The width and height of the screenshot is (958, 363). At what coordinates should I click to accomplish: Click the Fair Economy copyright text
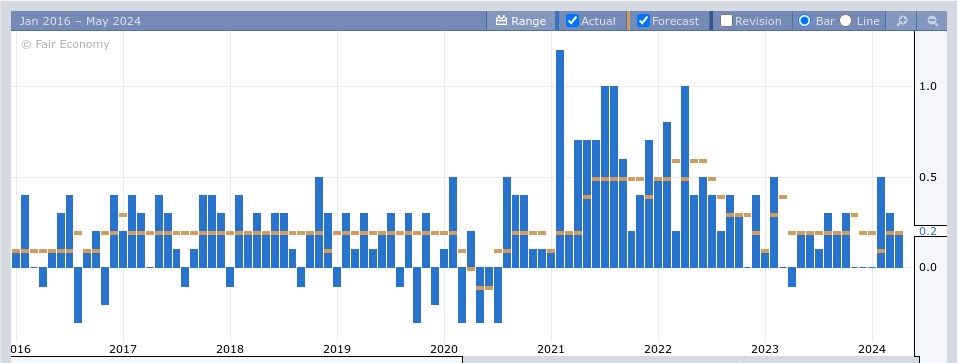pyautogui.click(x=65, y=44)
